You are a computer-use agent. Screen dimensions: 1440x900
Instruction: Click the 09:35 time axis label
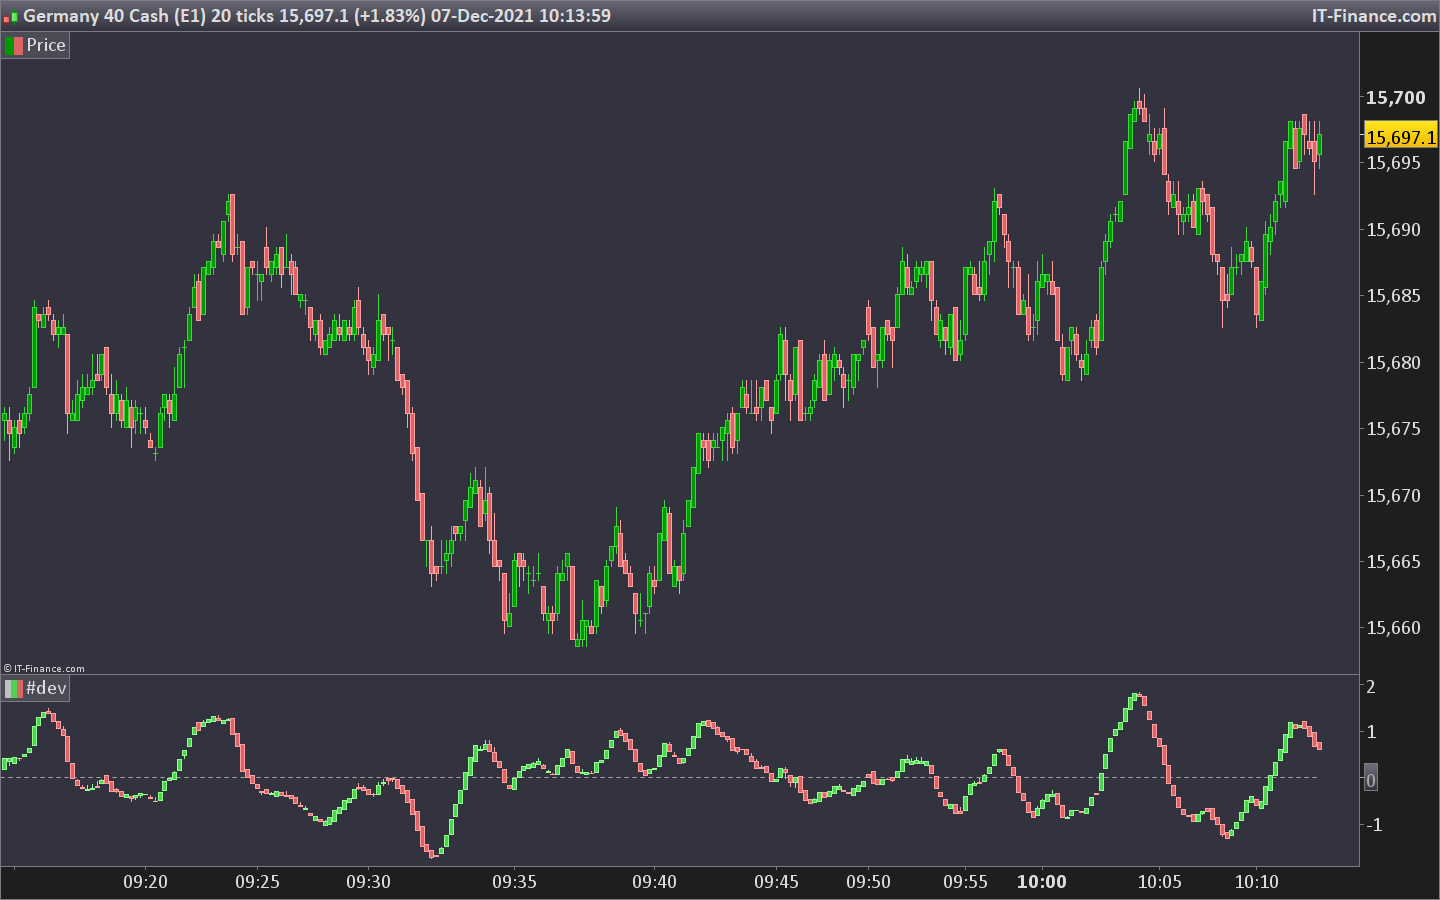point(514,882)
